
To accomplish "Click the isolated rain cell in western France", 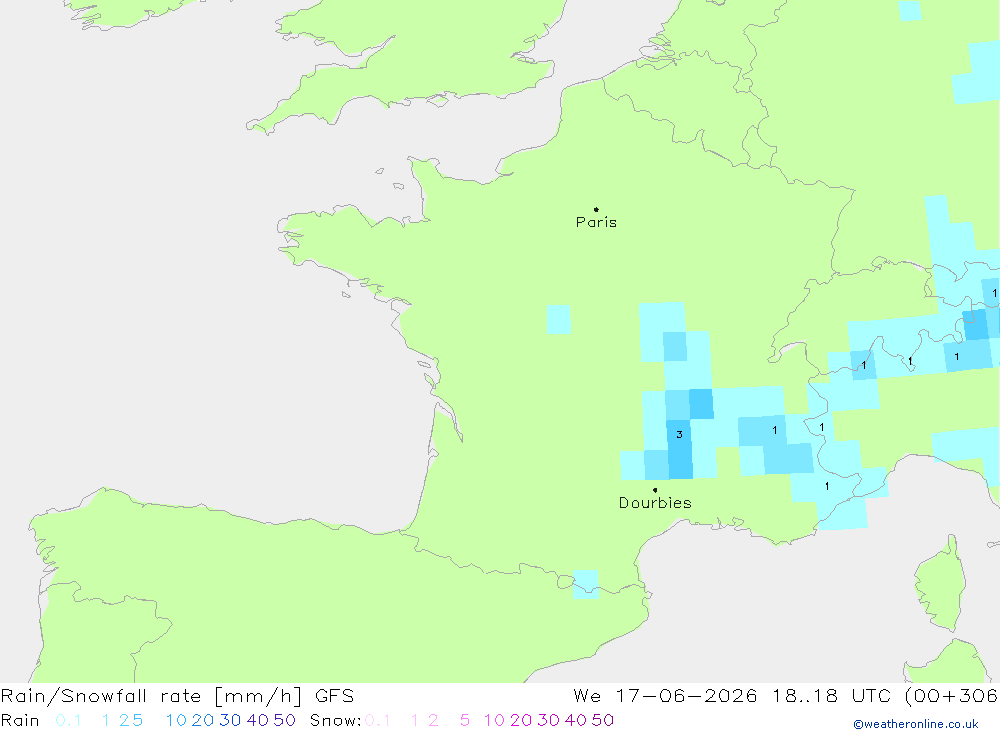I will (x=559, y=319).
